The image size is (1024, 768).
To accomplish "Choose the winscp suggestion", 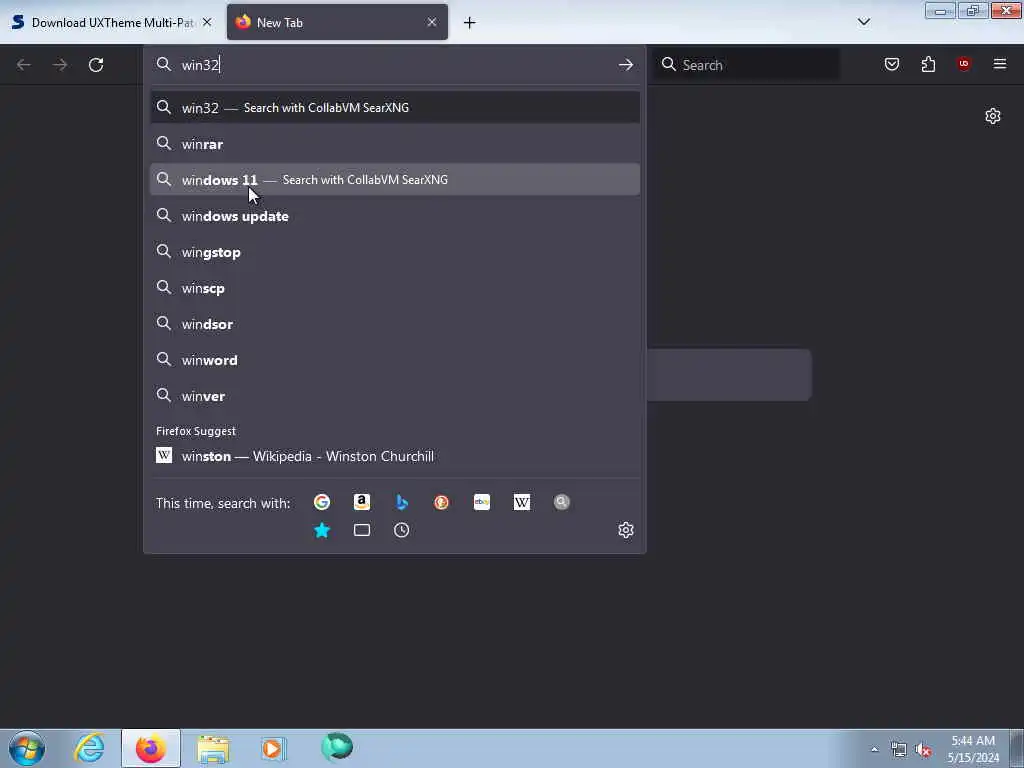I will click(x=395, y=288).
